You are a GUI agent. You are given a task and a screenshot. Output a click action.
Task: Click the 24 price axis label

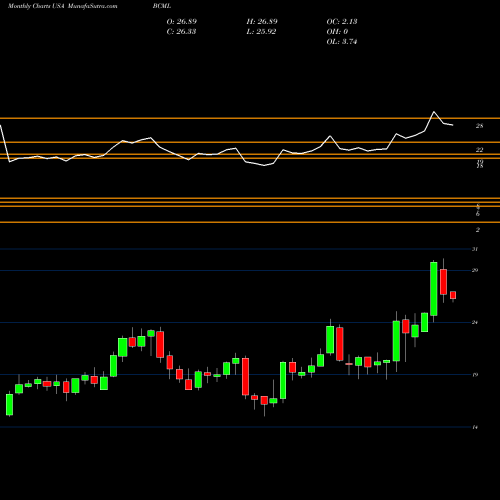click(475, 322)
